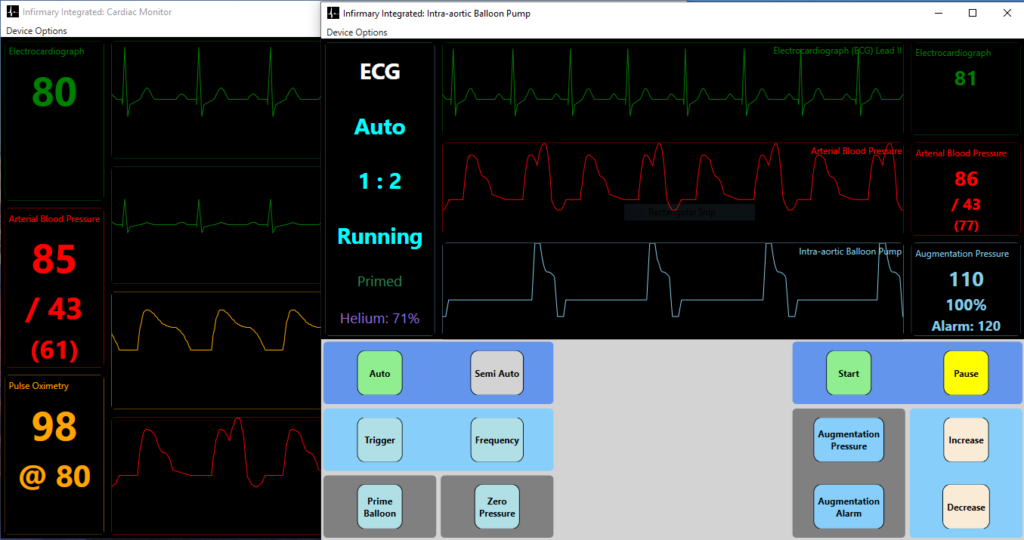Select the Semi Auto mode button
The height and width of the screenshot is (540, 1024).
tap(496, 373)
